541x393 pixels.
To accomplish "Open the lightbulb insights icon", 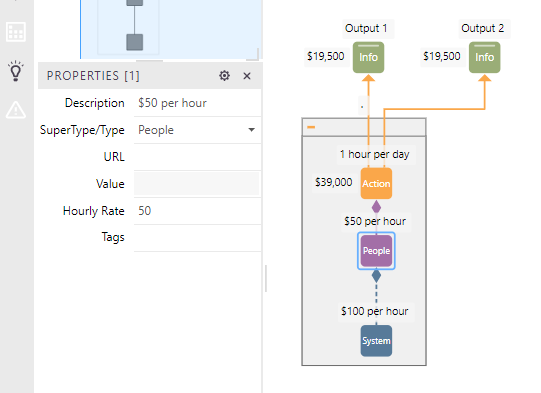I will click(16, 71).
